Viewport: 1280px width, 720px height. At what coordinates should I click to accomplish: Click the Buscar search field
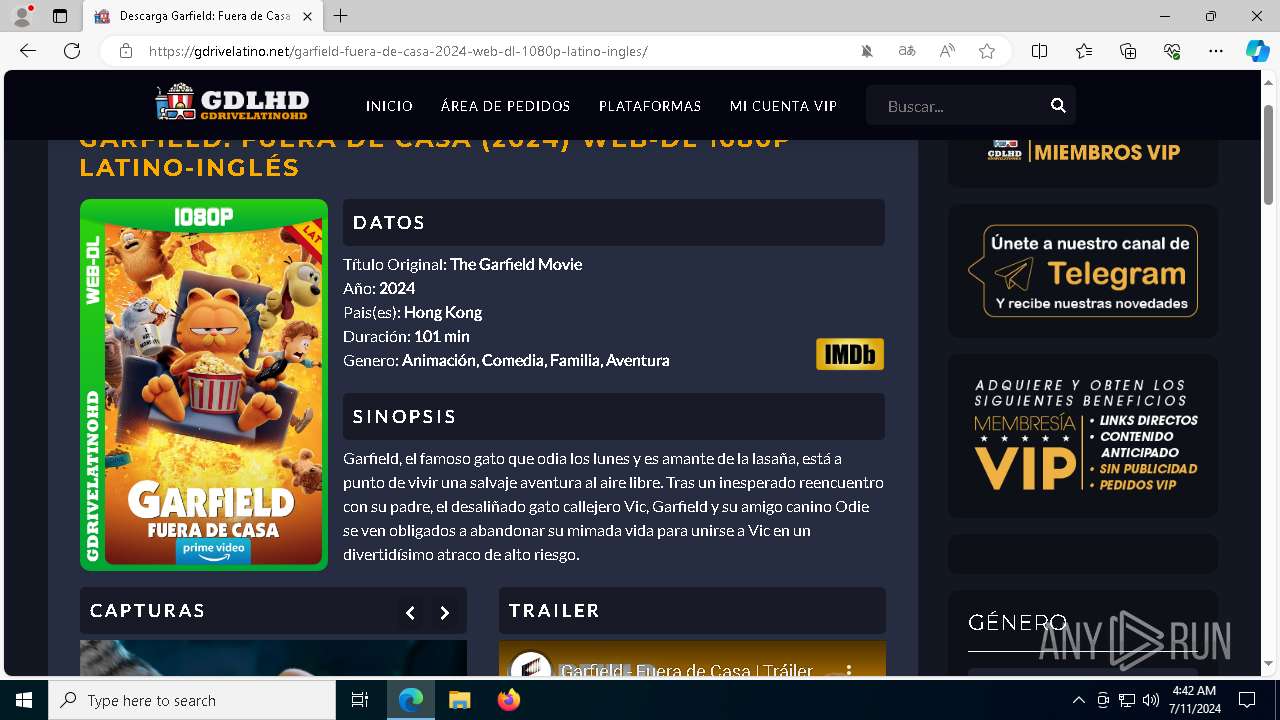click(x=958, y=106)
